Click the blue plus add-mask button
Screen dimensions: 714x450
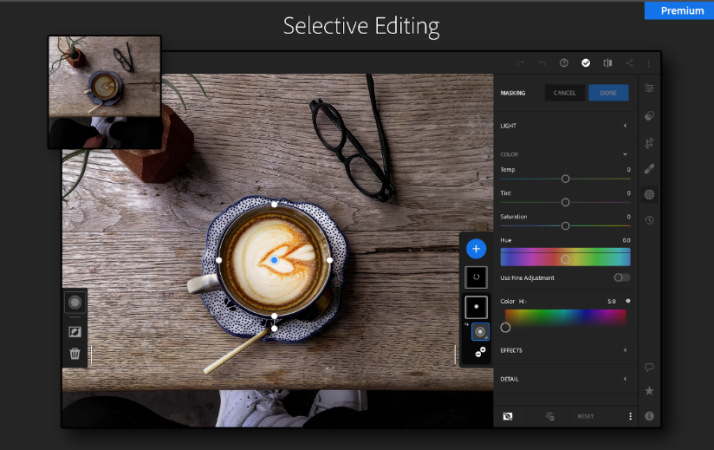click(476, 248)
